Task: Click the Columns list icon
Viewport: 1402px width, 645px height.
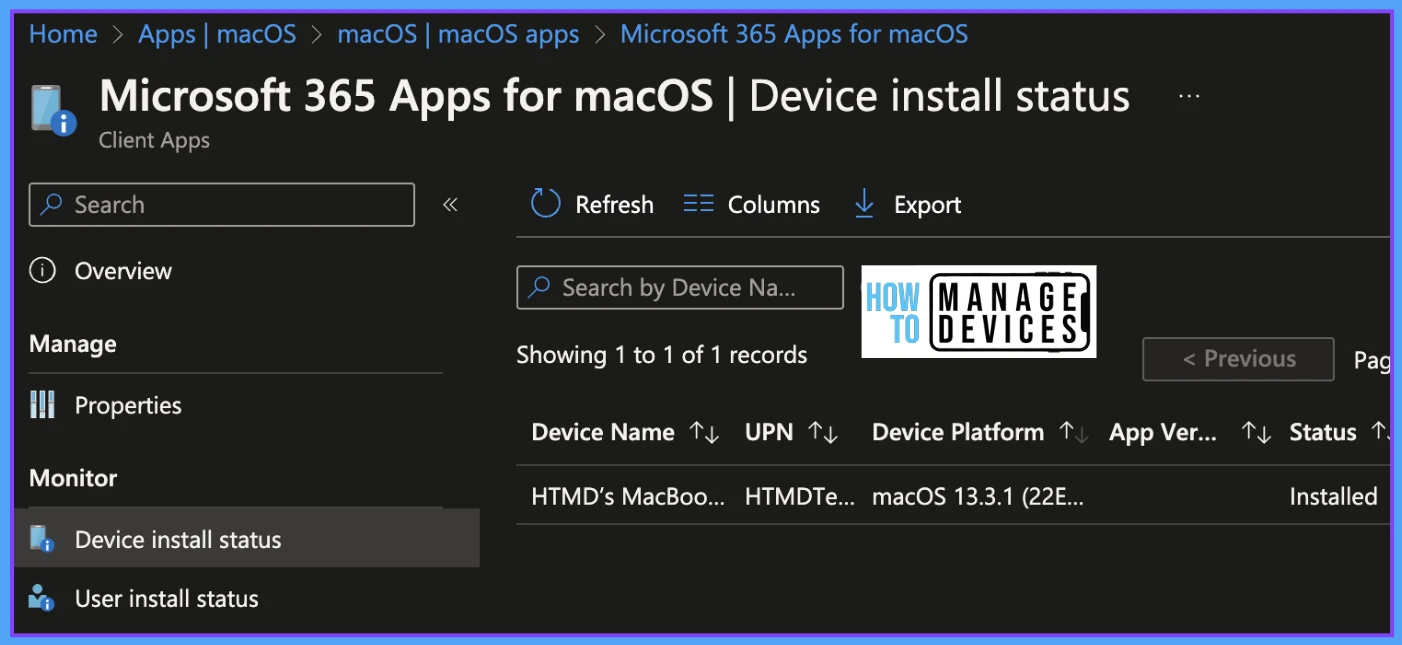Action: (698, 204)
